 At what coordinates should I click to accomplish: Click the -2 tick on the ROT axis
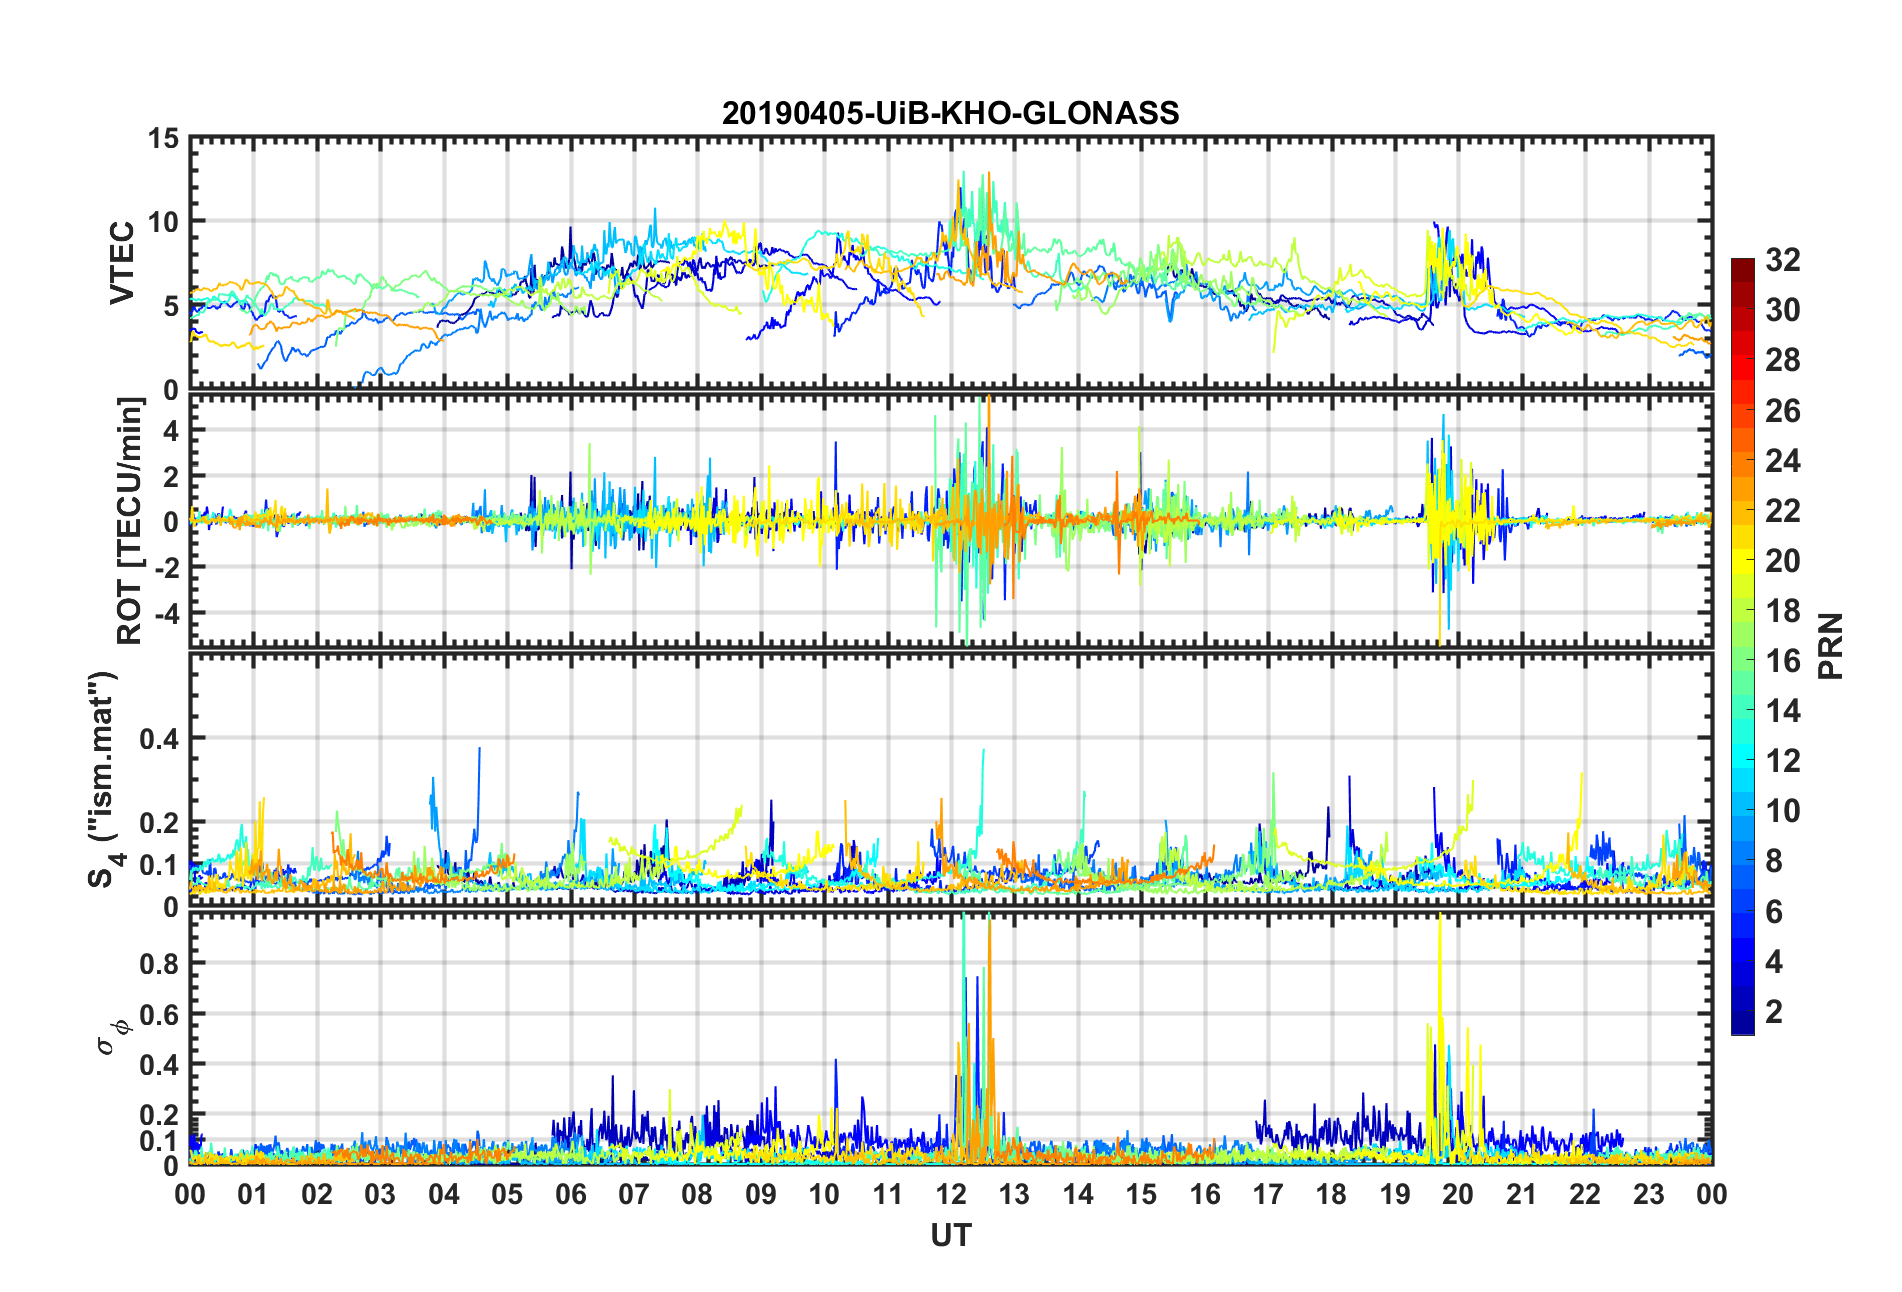(x=166, y=566)
